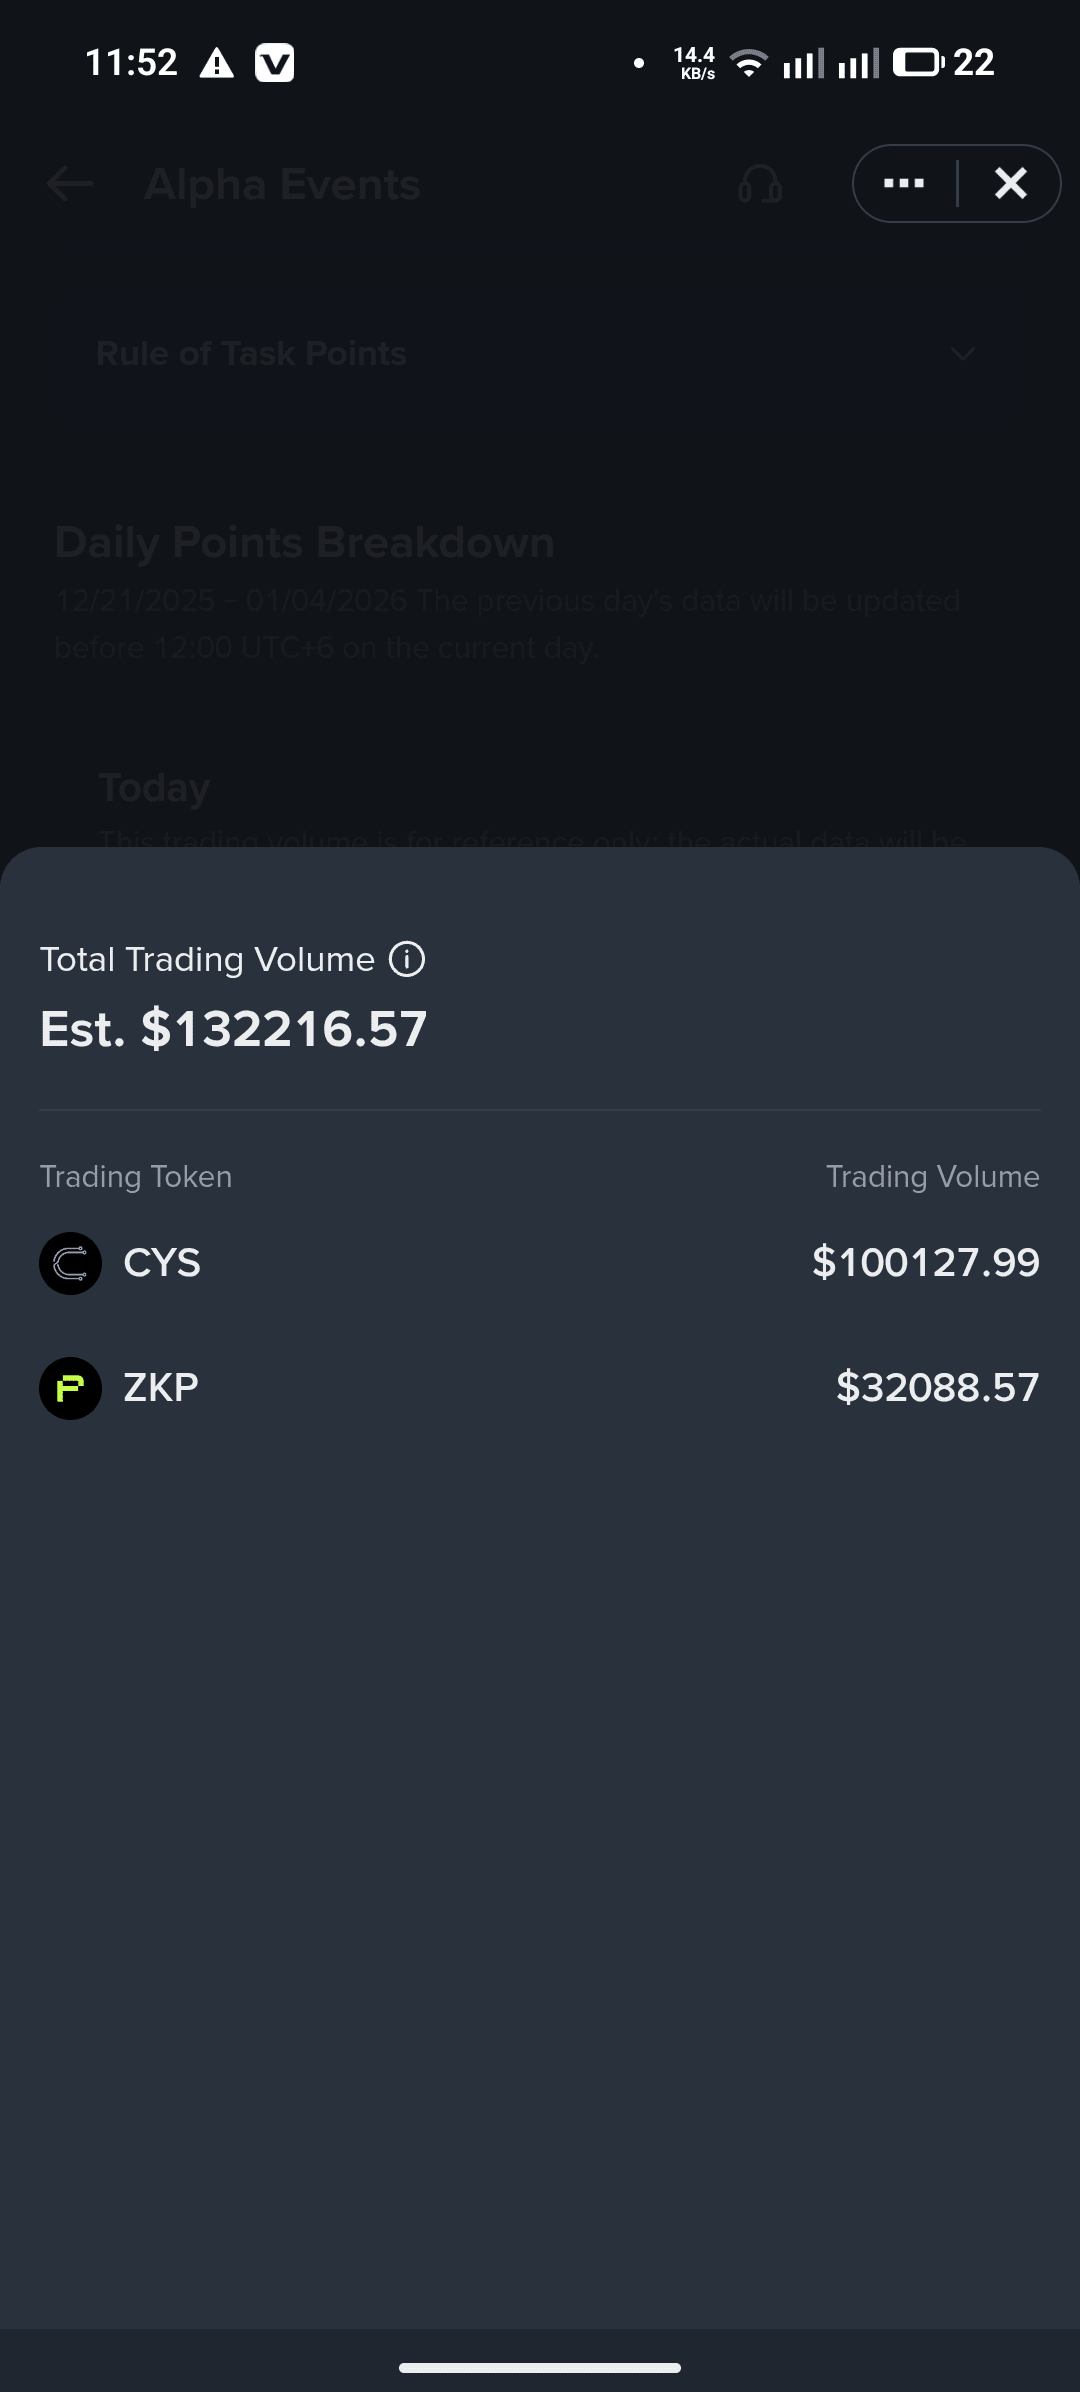Tap the V app notification icon
The width and height of the screenshot is (1080, 2392).
274,63
